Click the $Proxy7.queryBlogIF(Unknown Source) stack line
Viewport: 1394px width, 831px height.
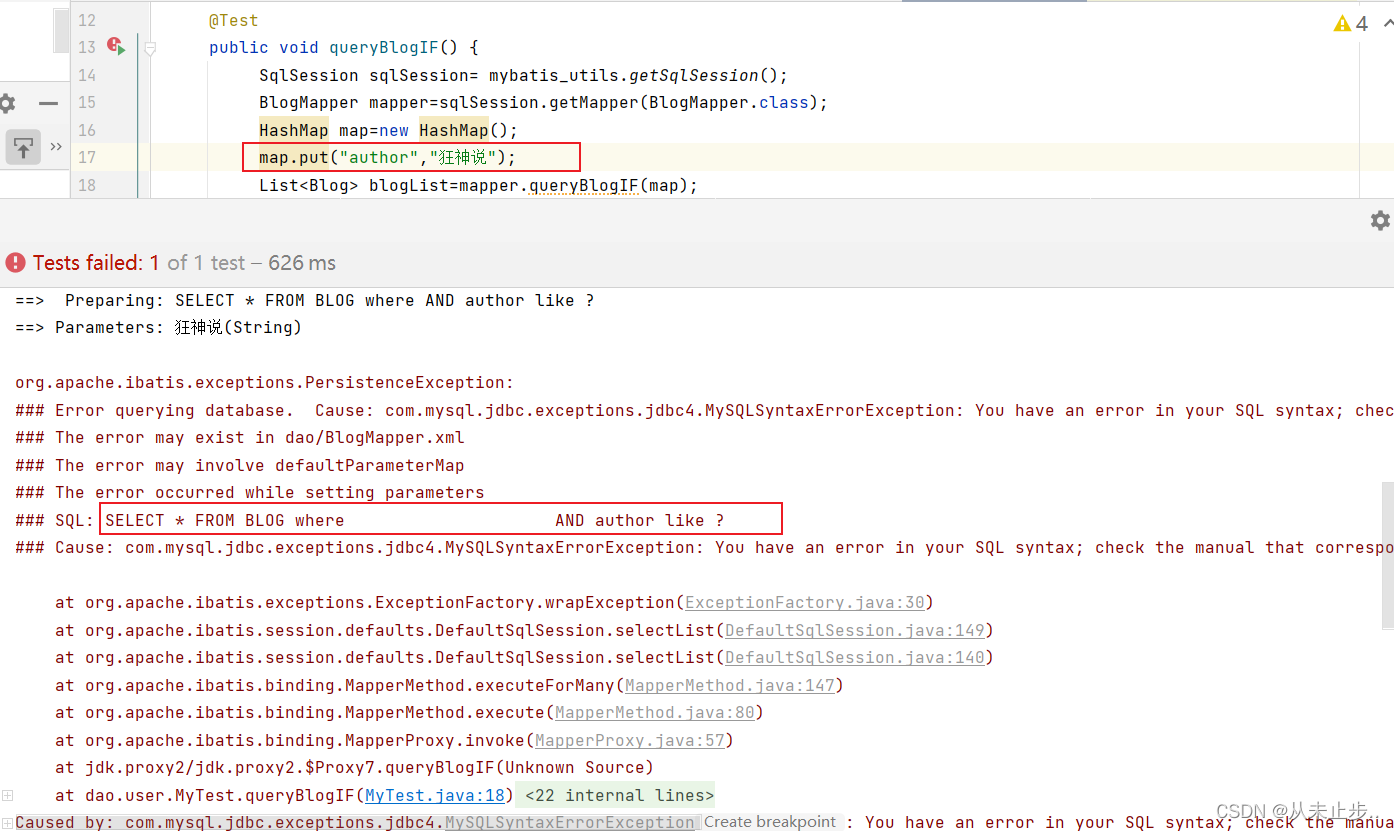[355, 767]
